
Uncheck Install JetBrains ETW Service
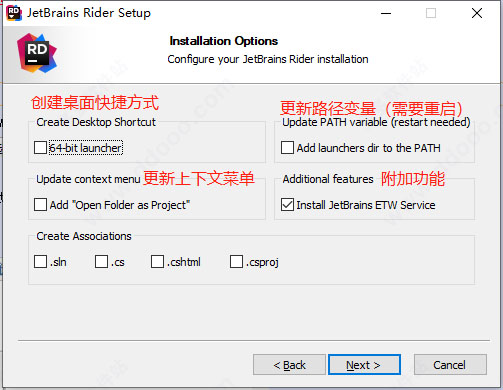(x=287, y=205)
